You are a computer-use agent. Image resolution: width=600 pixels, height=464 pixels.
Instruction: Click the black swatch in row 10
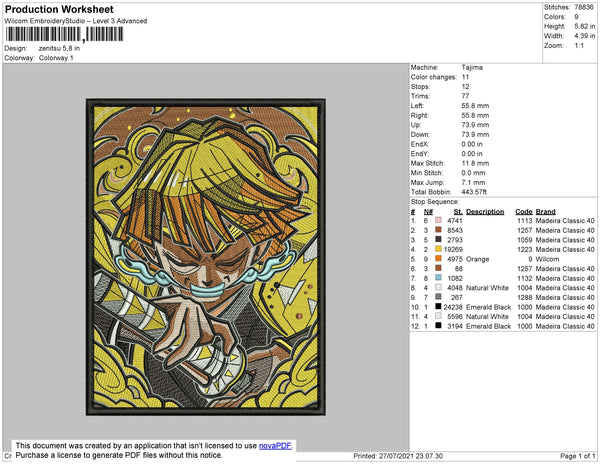438,306
